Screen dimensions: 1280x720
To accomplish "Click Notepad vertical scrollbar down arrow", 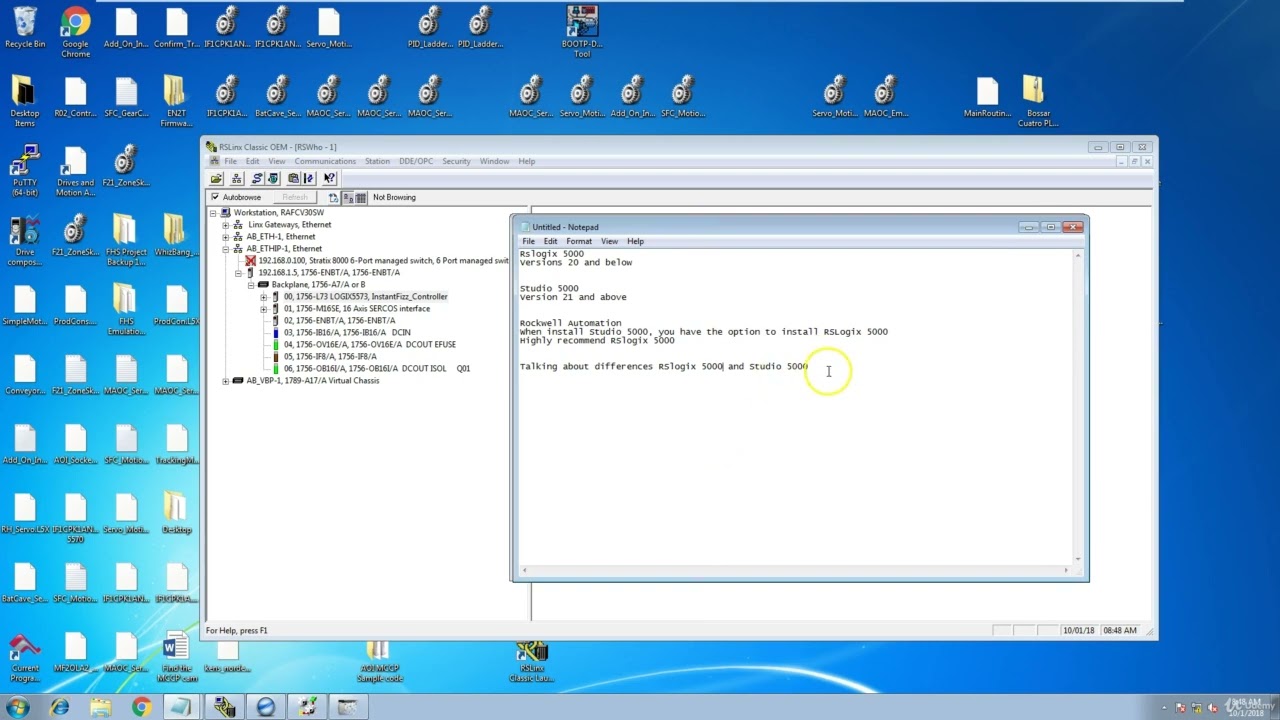I will pyautogui.click(x=1078, y=558).
